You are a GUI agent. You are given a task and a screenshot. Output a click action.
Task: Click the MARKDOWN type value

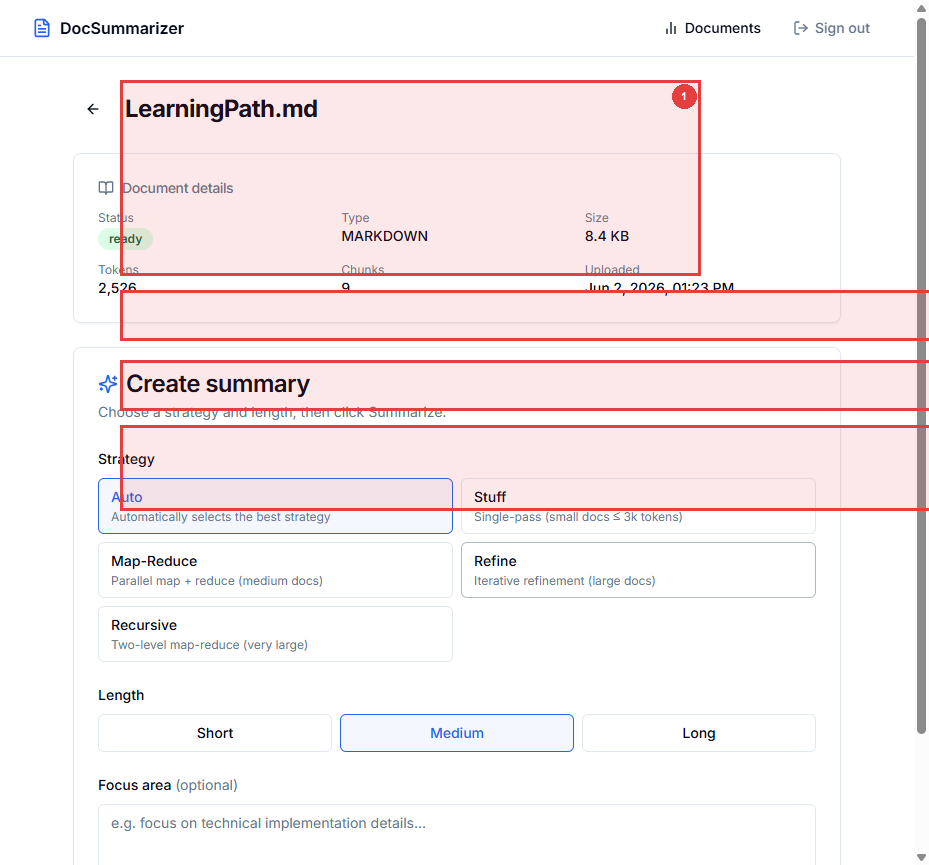tap(385, 236)
